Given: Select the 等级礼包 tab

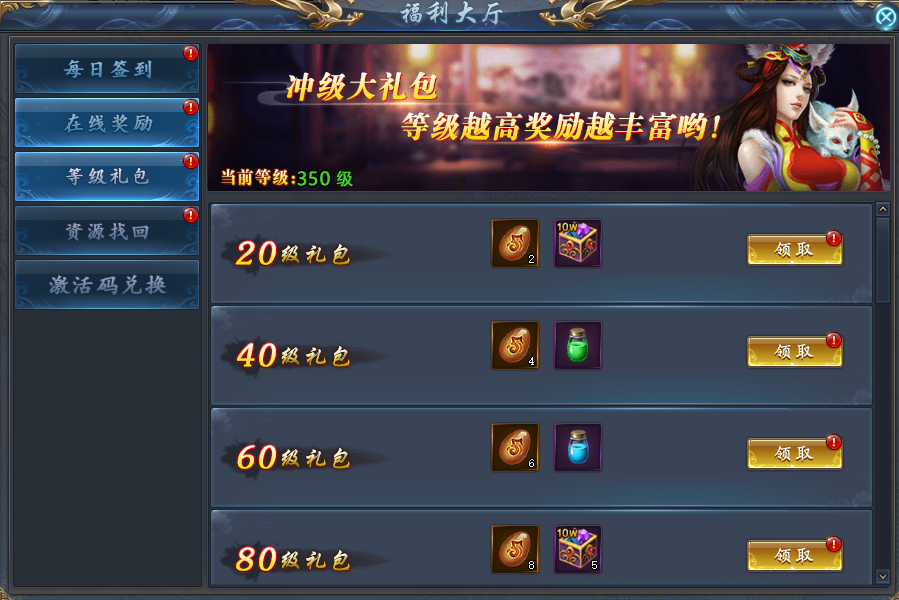Looking at the screenshot, I should click(x=107, y=176).
